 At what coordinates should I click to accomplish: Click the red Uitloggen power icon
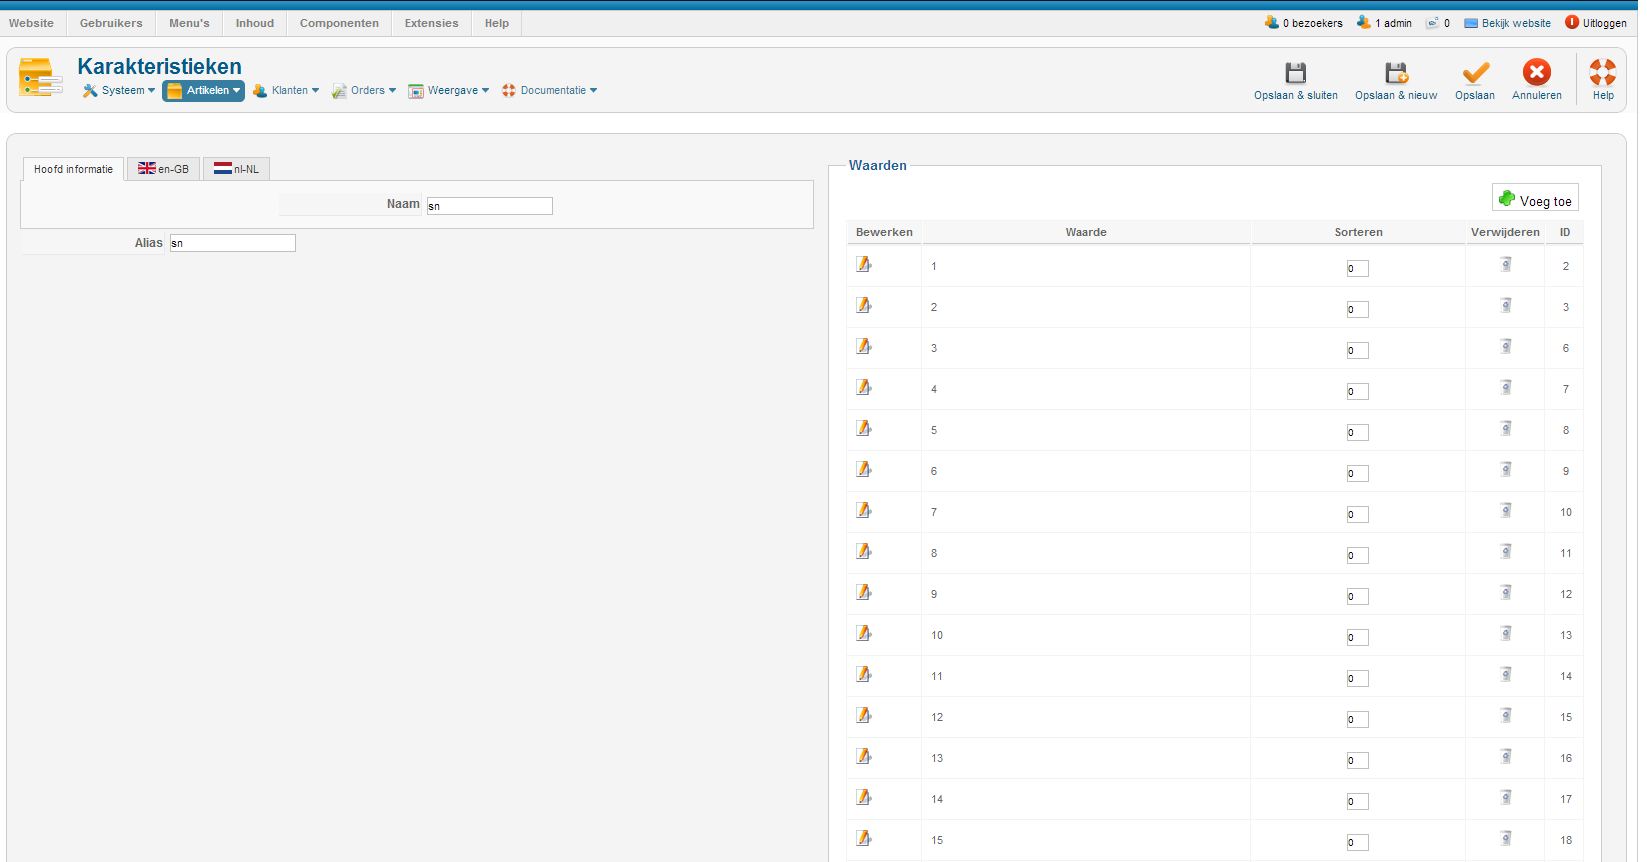tap(1572, 22)
